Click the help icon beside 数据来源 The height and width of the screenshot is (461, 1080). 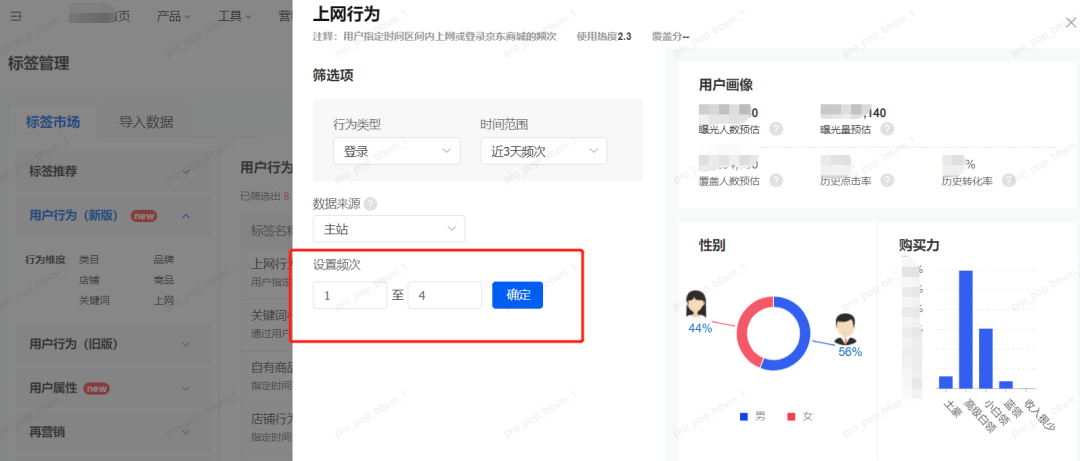coord(371,204)
